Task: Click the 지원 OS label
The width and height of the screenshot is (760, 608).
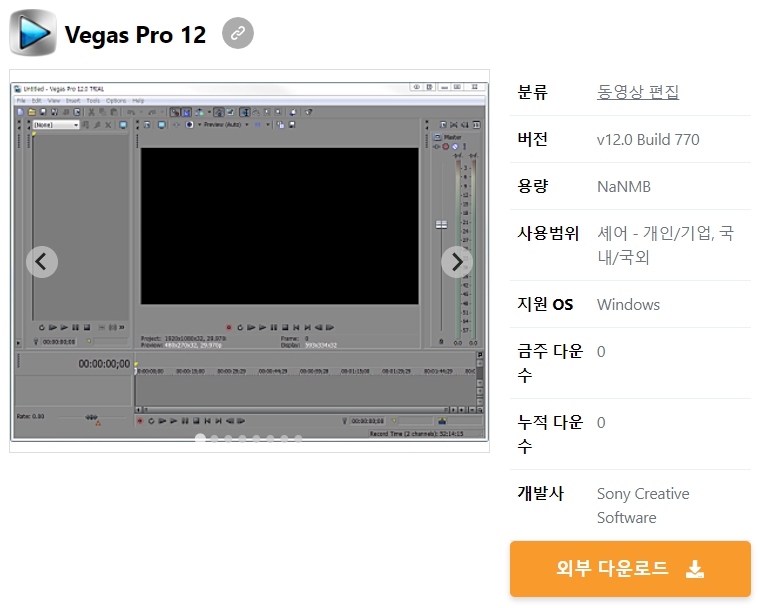Action: tap(545, 304)
